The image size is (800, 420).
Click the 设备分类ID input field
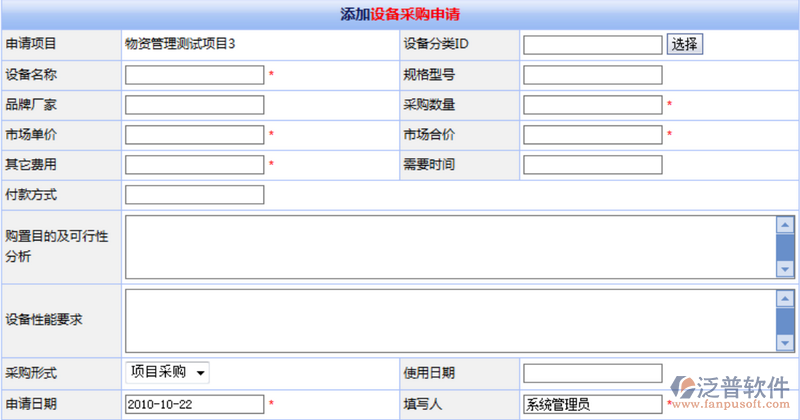[592, 45]
